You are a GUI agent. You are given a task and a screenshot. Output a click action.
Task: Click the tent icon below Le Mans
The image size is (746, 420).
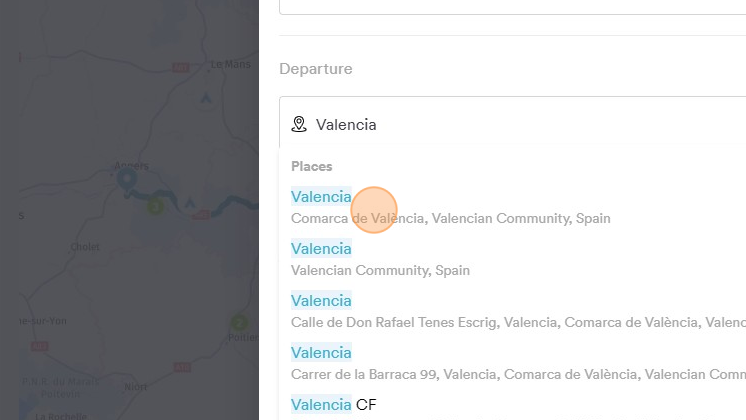point(206,98)
